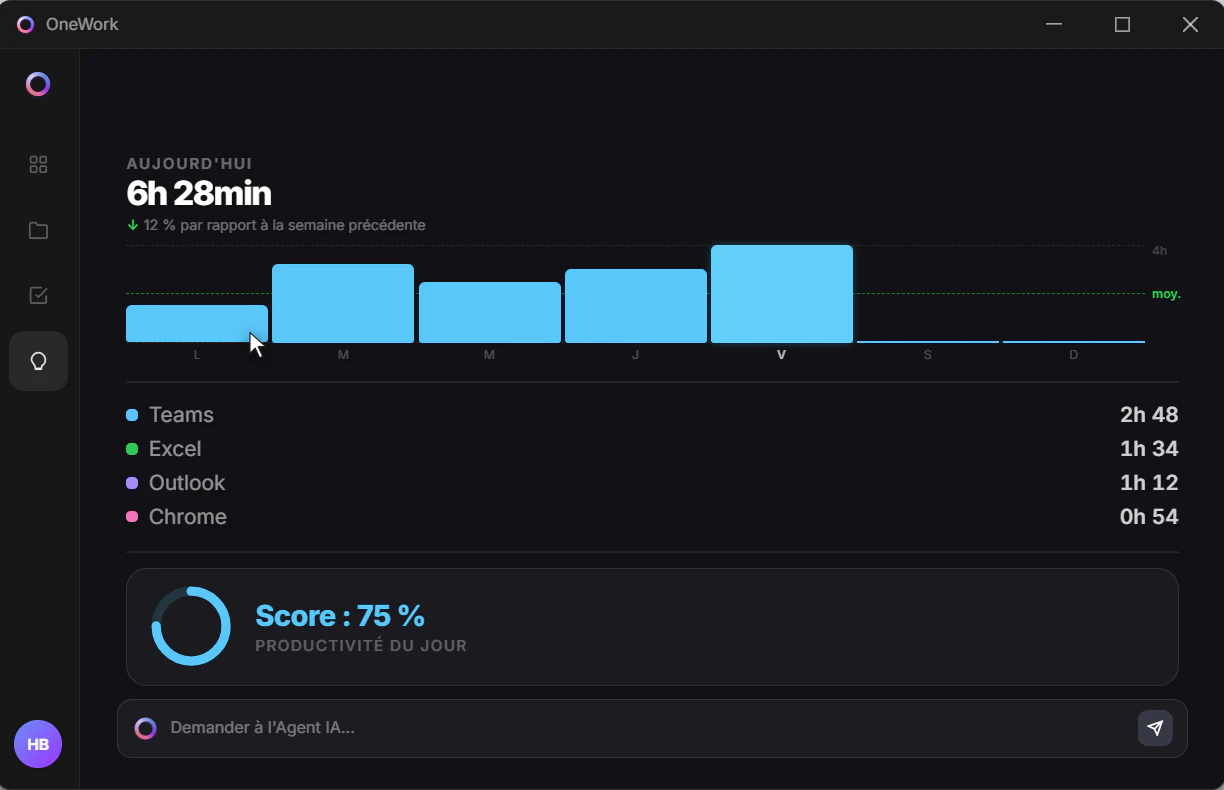This screenshot has width=1224, height=790.
Task: Send message with the paper plane icon
Action: [1155, 728]
